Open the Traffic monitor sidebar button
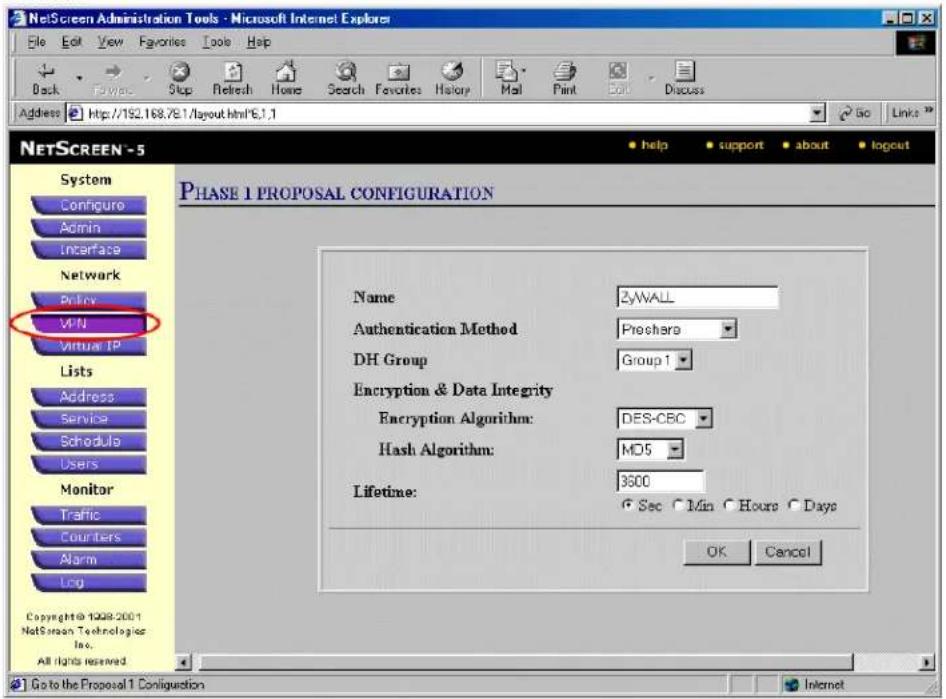Screen dimensions: 946x699 [89, 515]
